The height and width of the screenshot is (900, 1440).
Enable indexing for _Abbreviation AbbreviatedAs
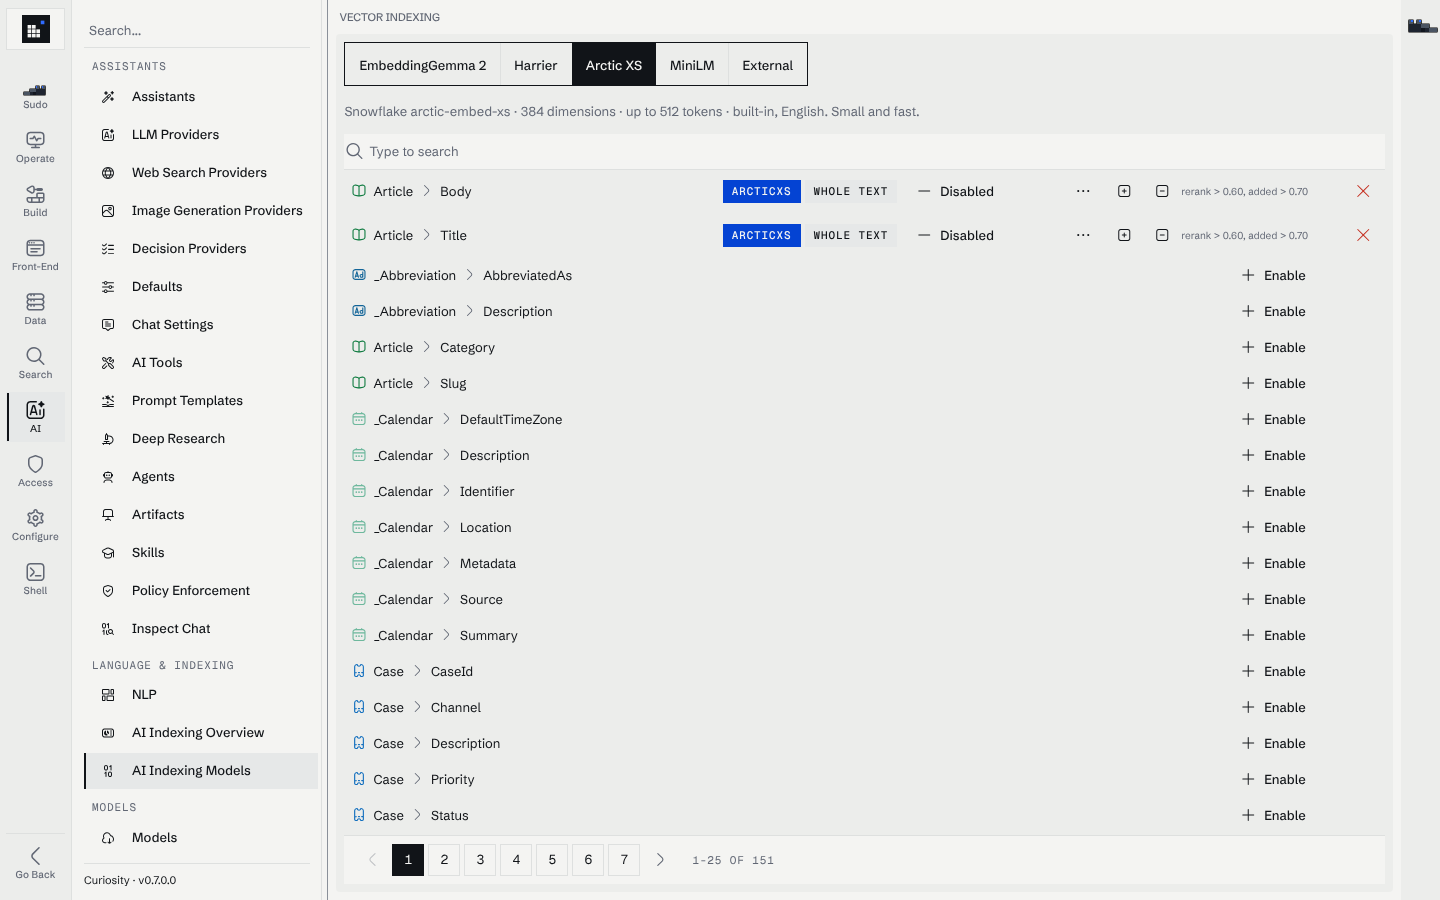1274,275
